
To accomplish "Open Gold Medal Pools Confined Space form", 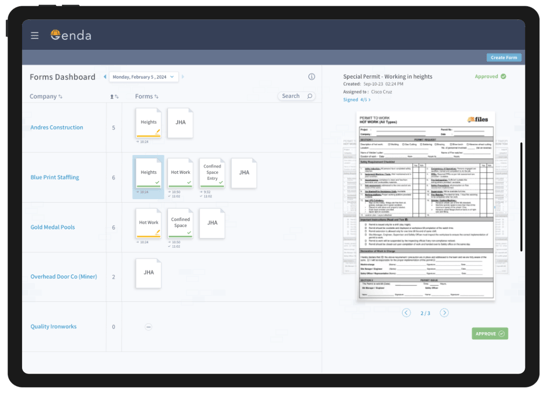I will [x=180, y=223].
